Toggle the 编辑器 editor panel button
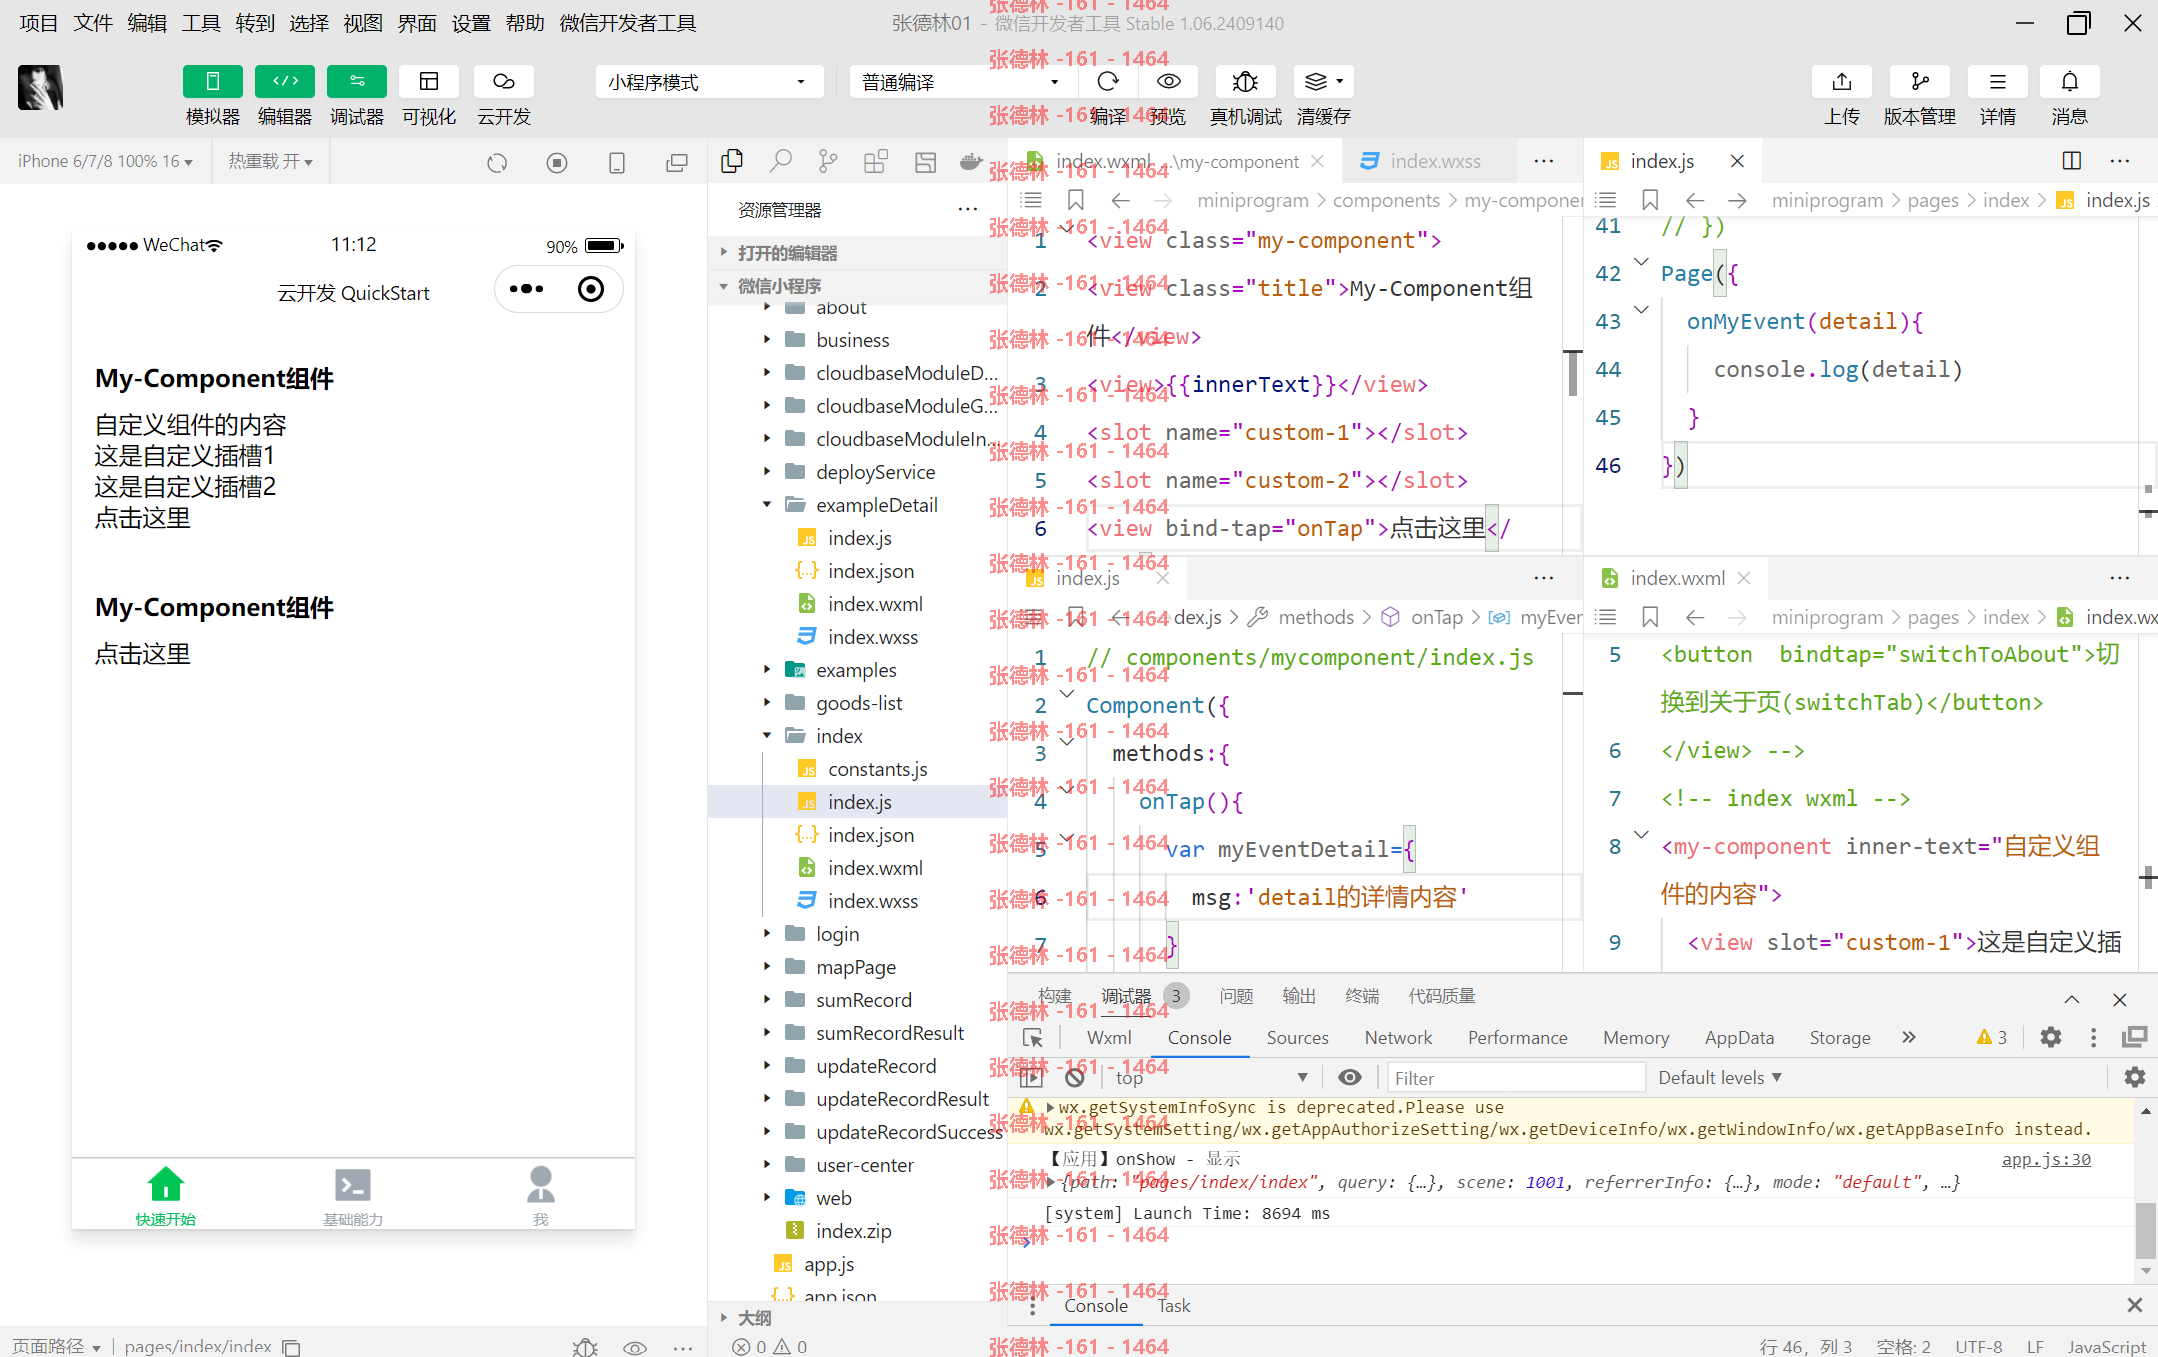This screenshot has height=1357, width=2158. click(x=285, y=82)
